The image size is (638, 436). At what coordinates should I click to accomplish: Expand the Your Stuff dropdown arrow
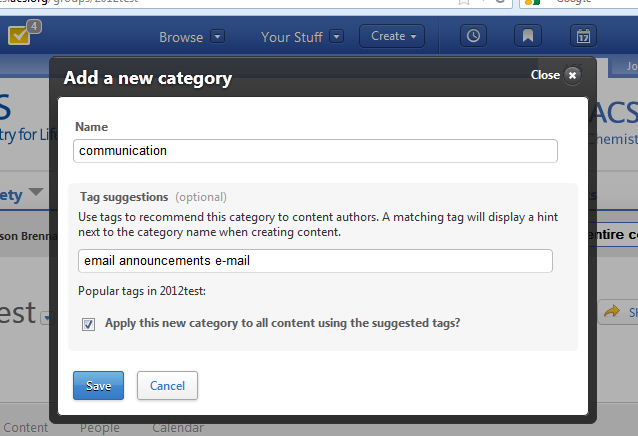(x=337, y=37)
